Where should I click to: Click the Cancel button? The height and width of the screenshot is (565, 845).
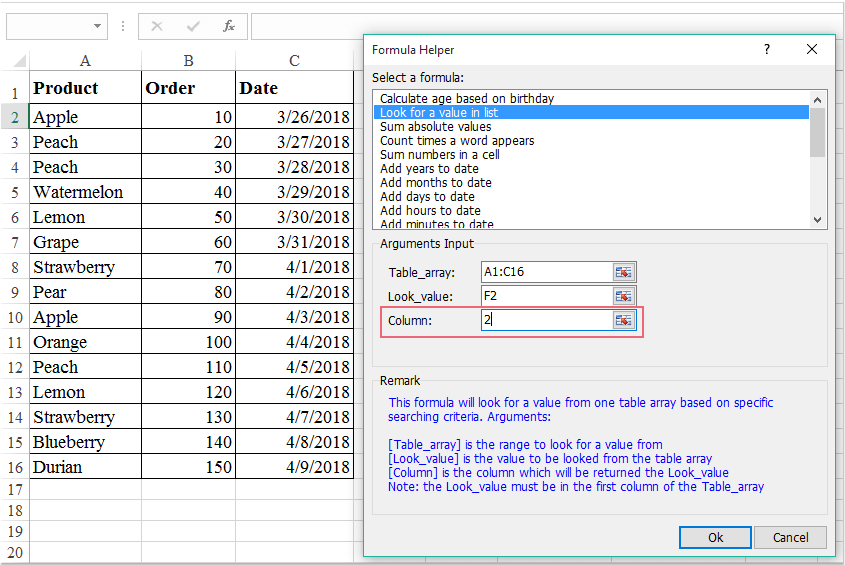pyautogui.click(x=790, y=538)
